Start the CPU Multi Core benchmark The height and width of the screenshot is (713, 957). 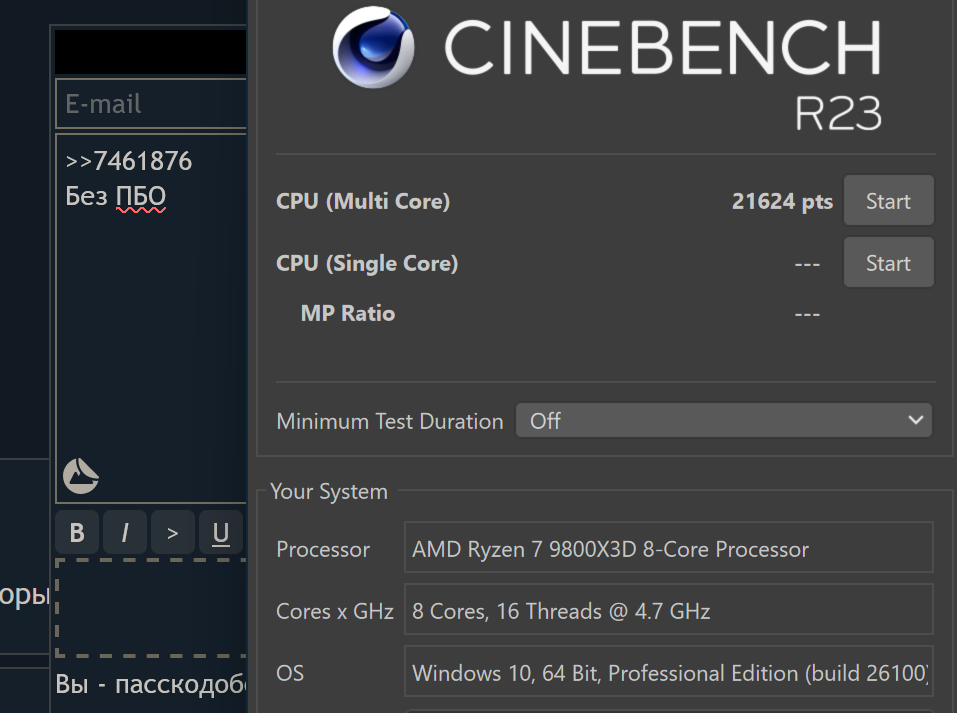888,201
